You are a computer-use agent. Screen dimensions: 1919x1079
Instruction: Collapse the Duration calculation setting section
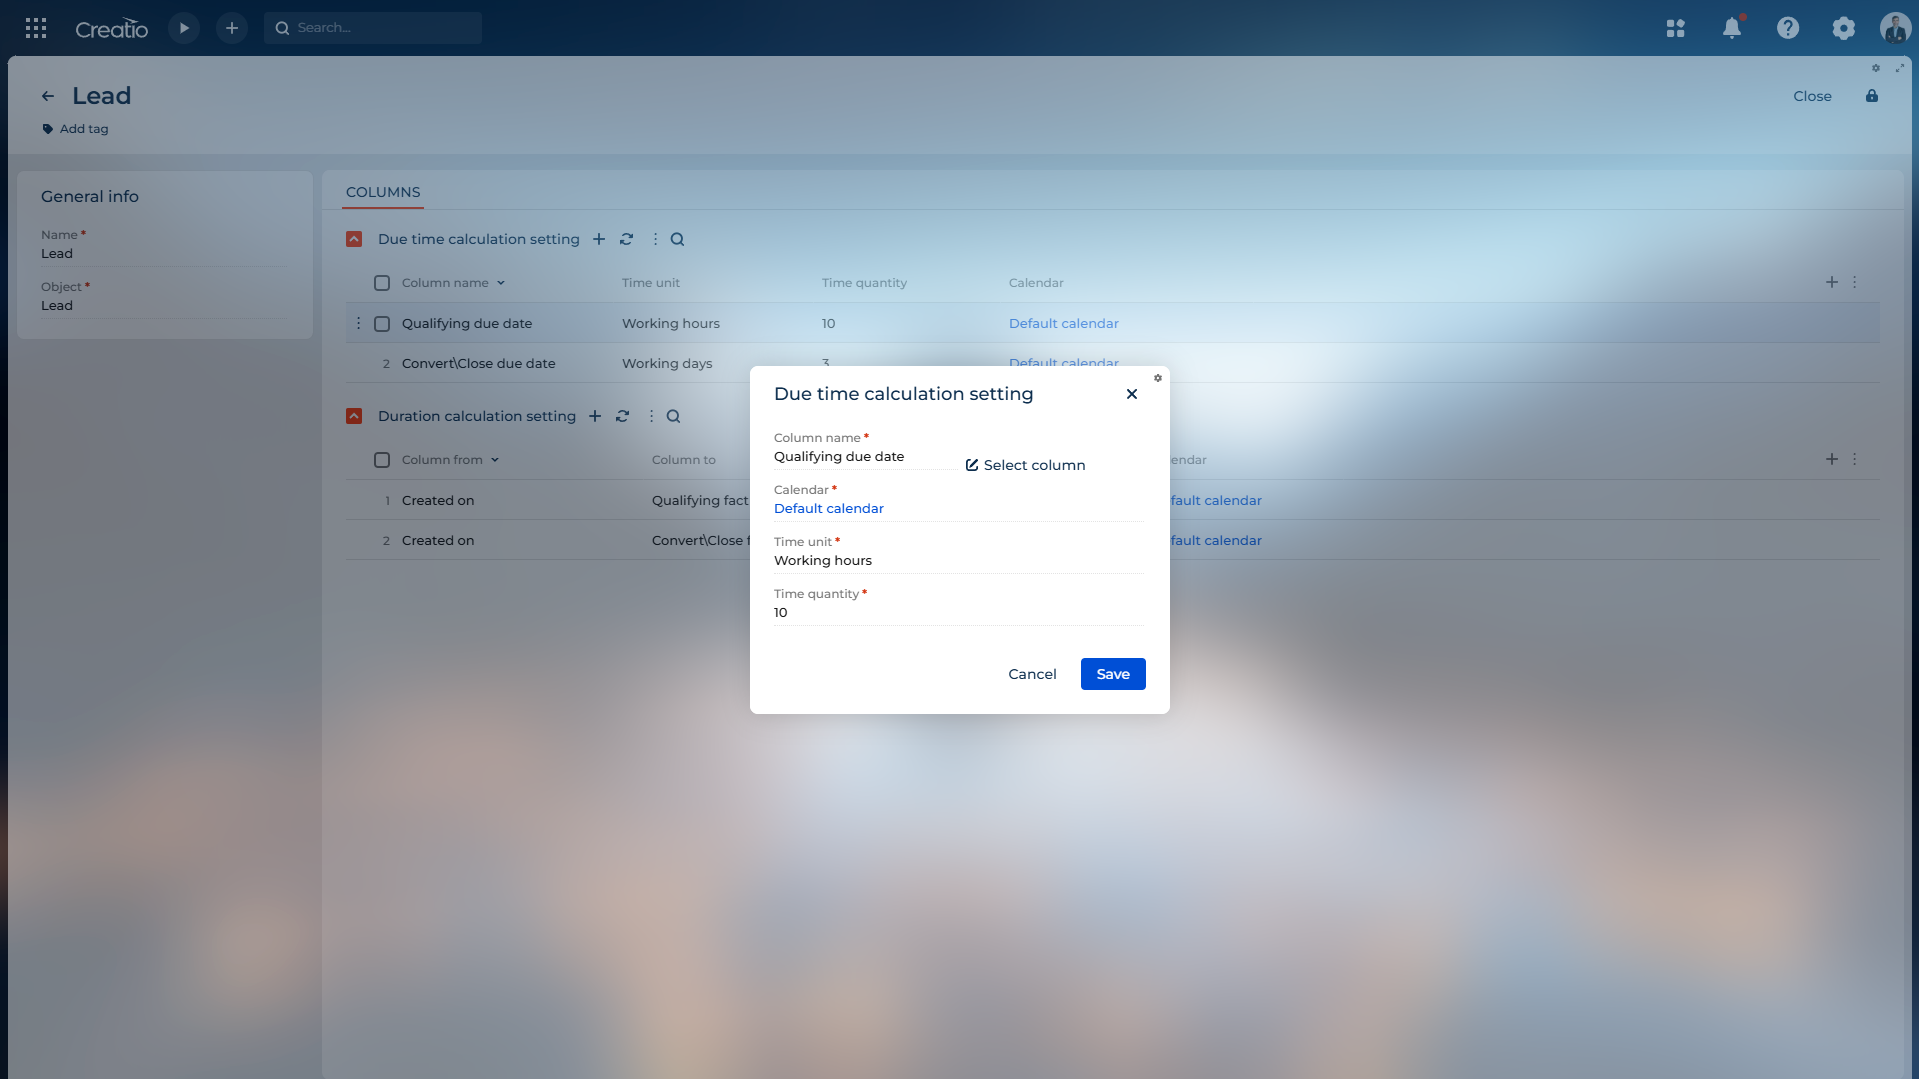pyautogui.click(x=354, y=416)
